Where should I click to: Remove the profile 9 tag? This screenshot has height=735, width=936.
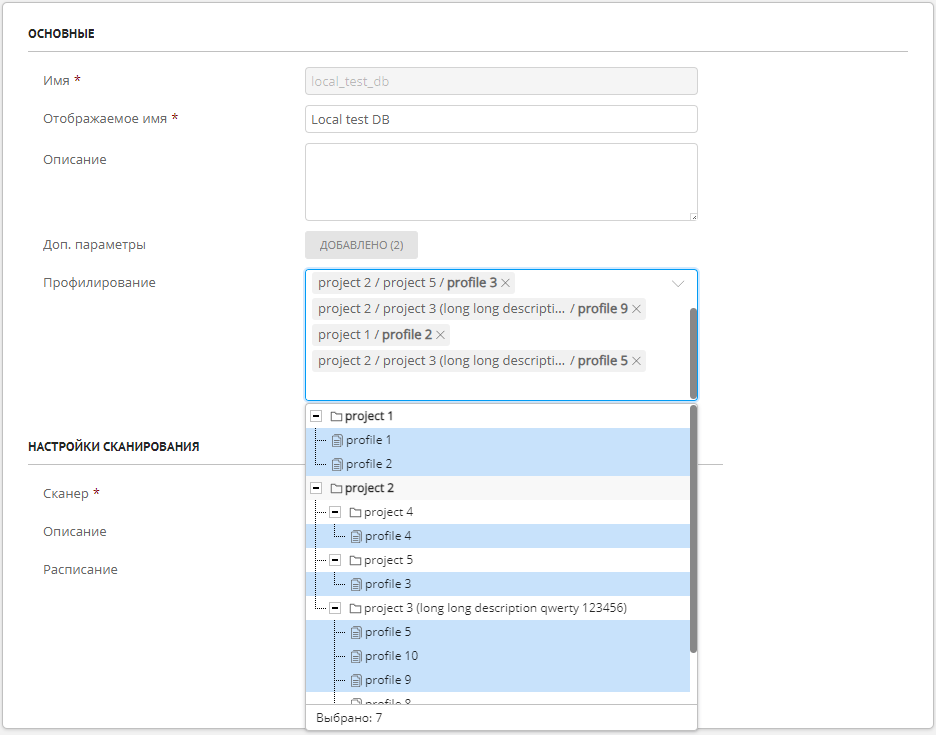point(636,309)
